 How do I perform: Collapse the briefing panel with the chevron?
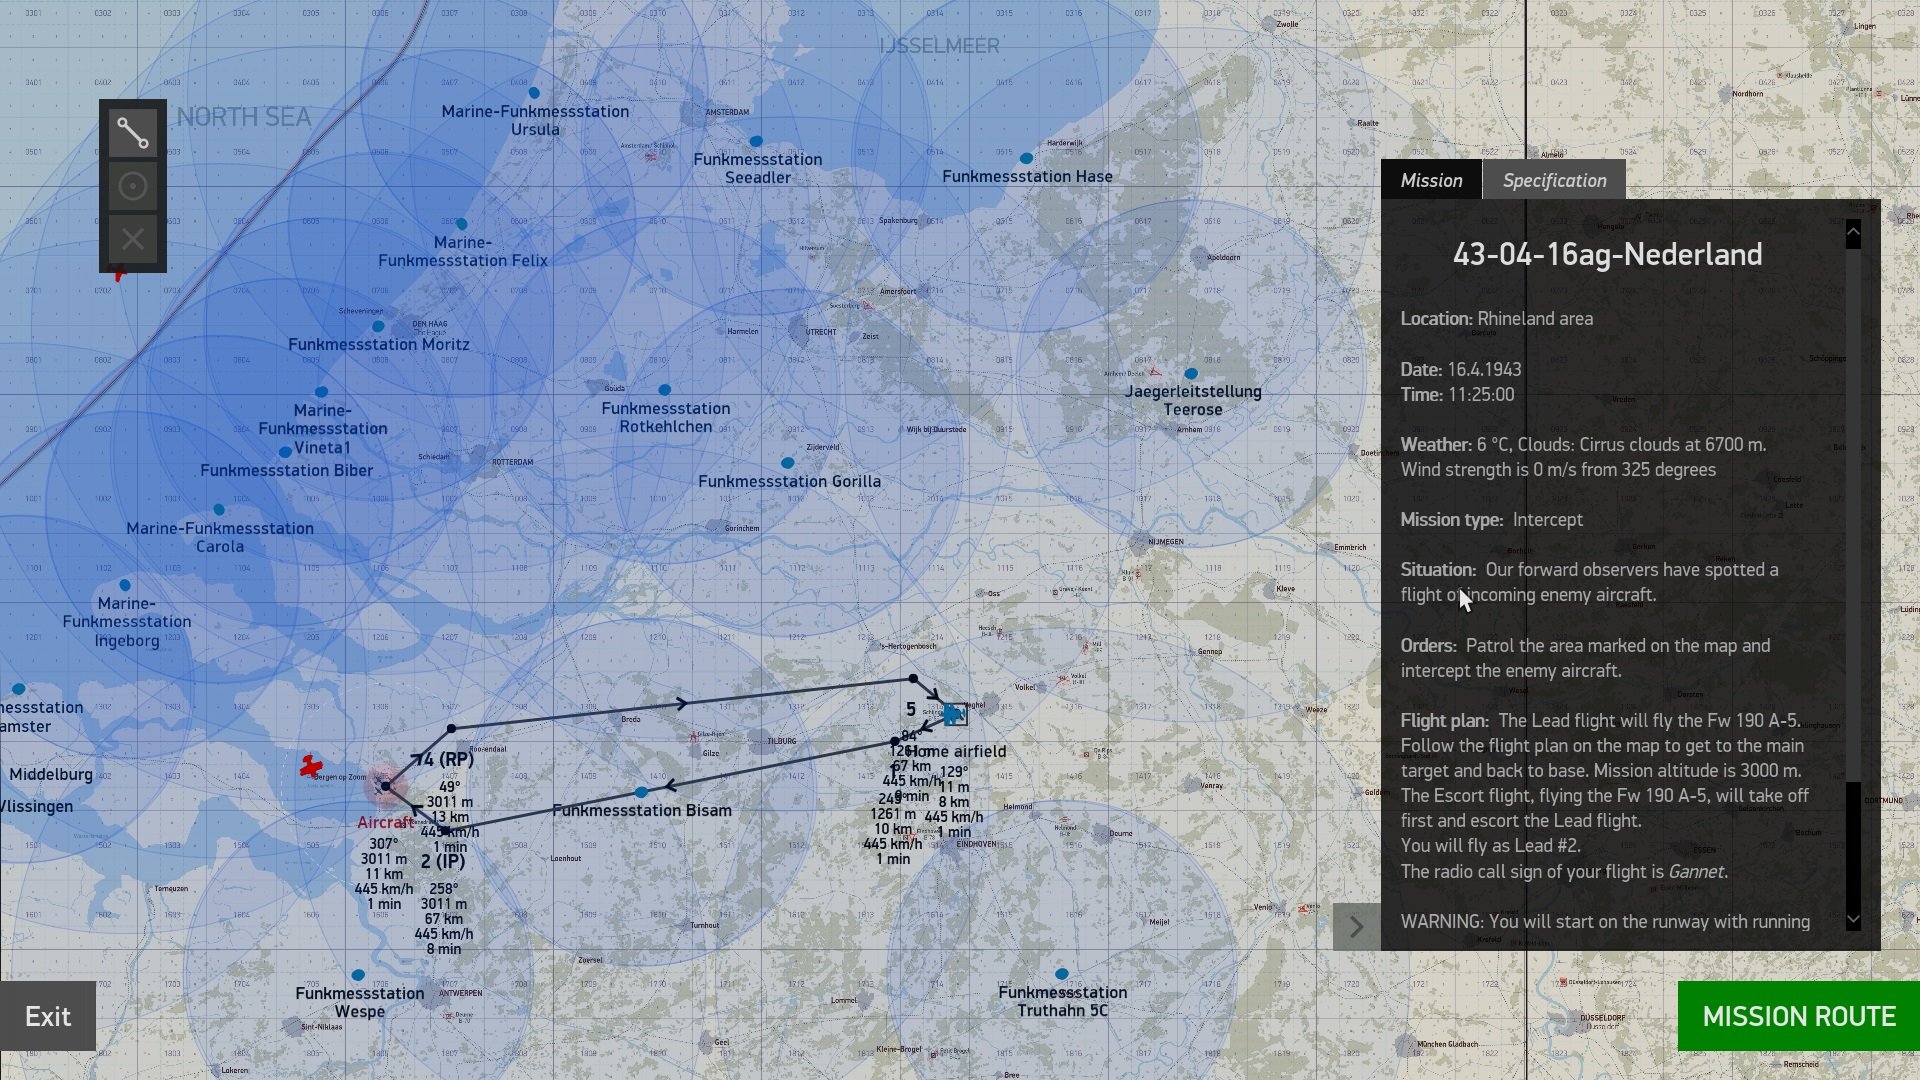(x=1356, y=927)
